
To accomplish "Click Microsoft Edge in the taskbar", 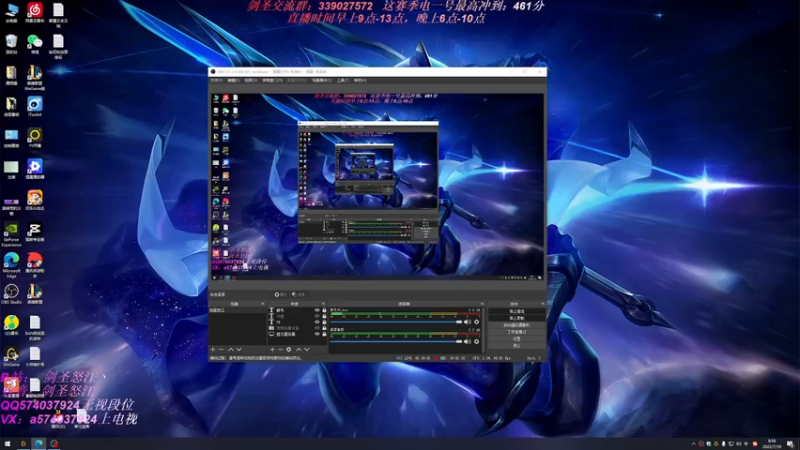I will 39,444.
